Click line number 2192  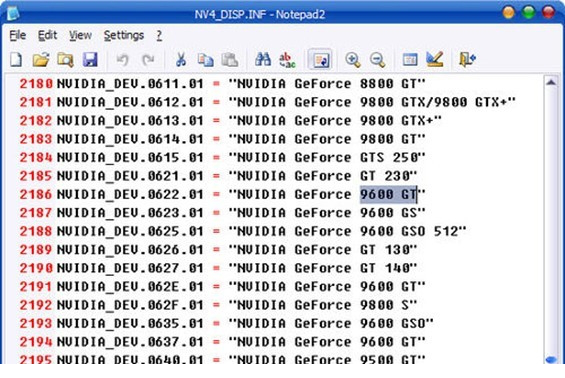36,305
